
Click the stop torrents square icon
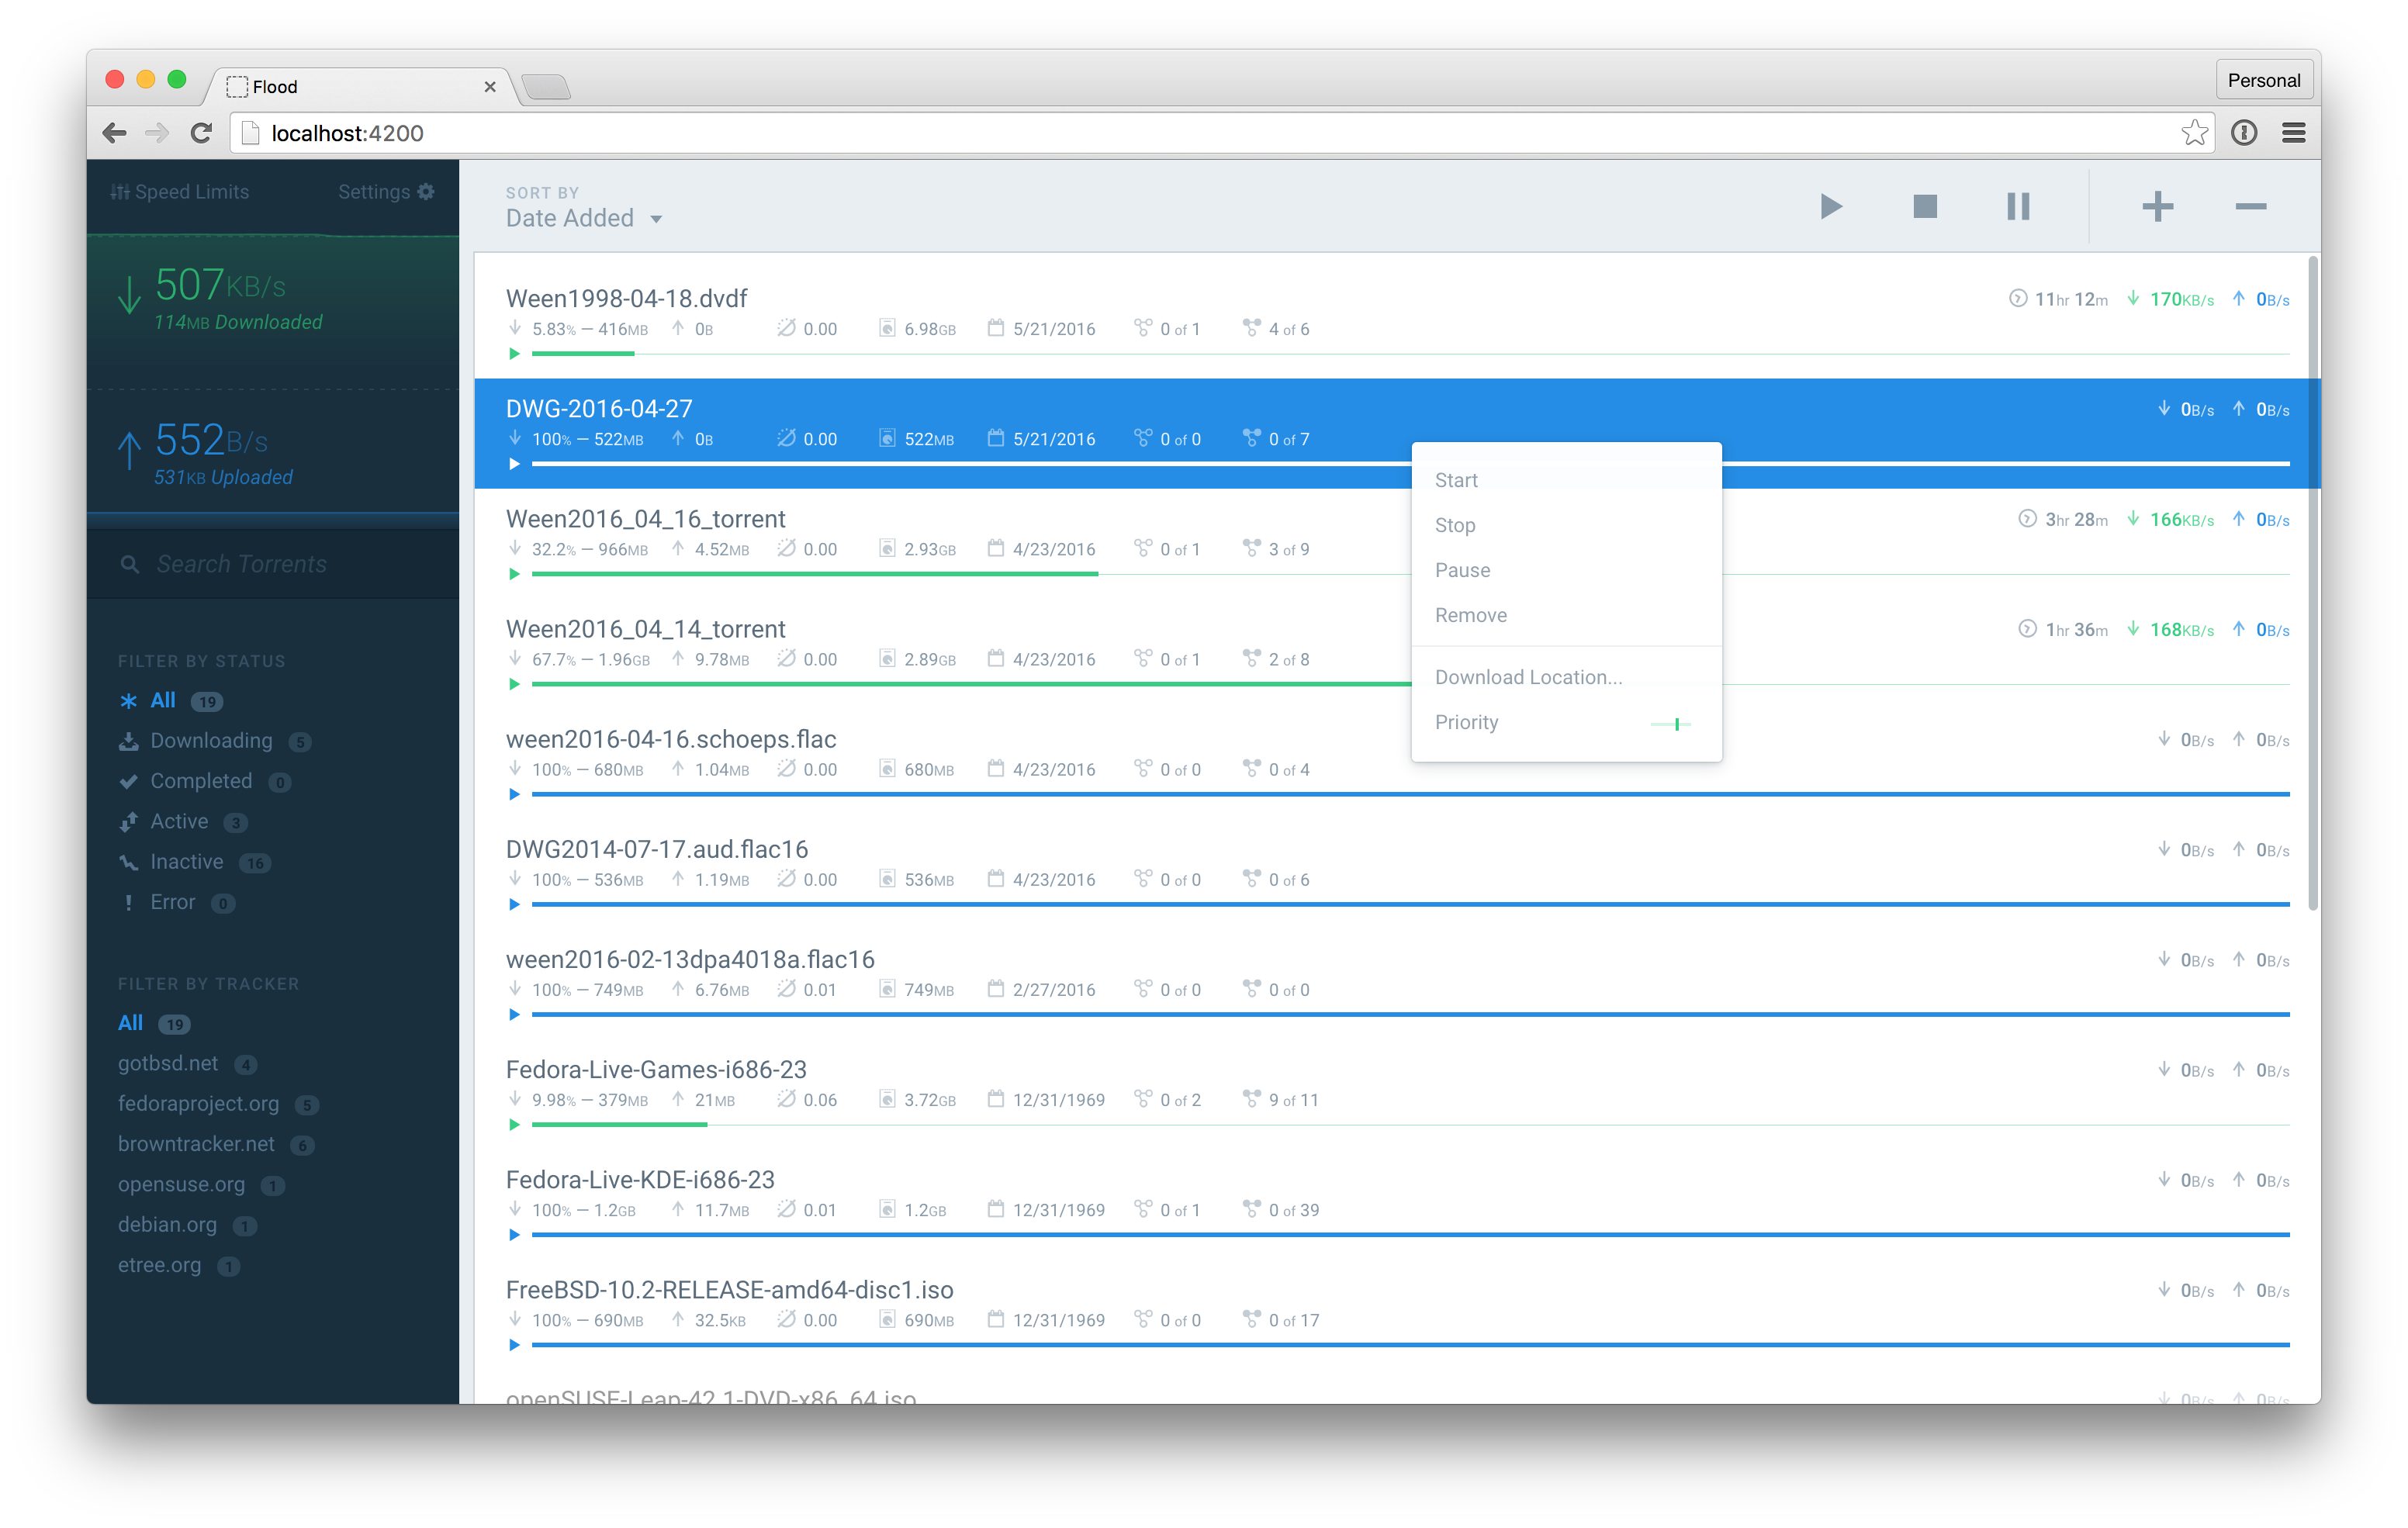pyautogui.click(x=1924, y=207)
